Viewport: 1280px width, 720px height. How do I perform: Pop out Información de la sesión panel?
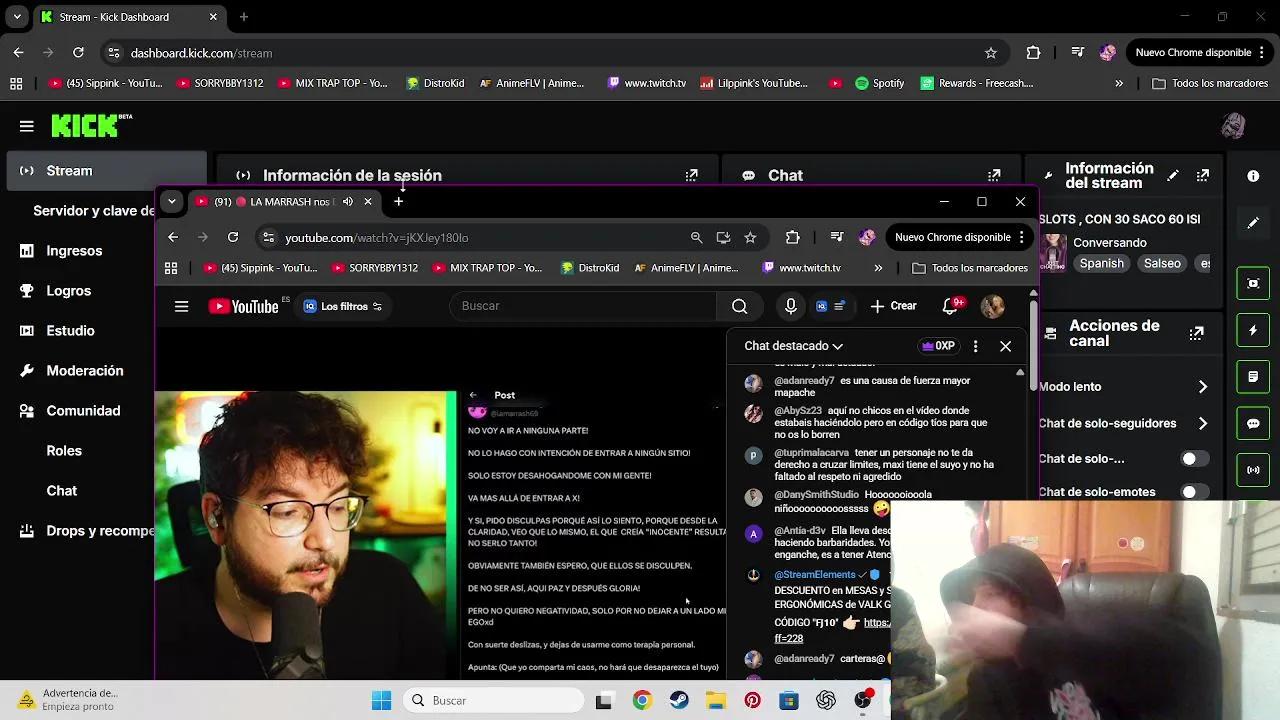(x=691, y=175)
